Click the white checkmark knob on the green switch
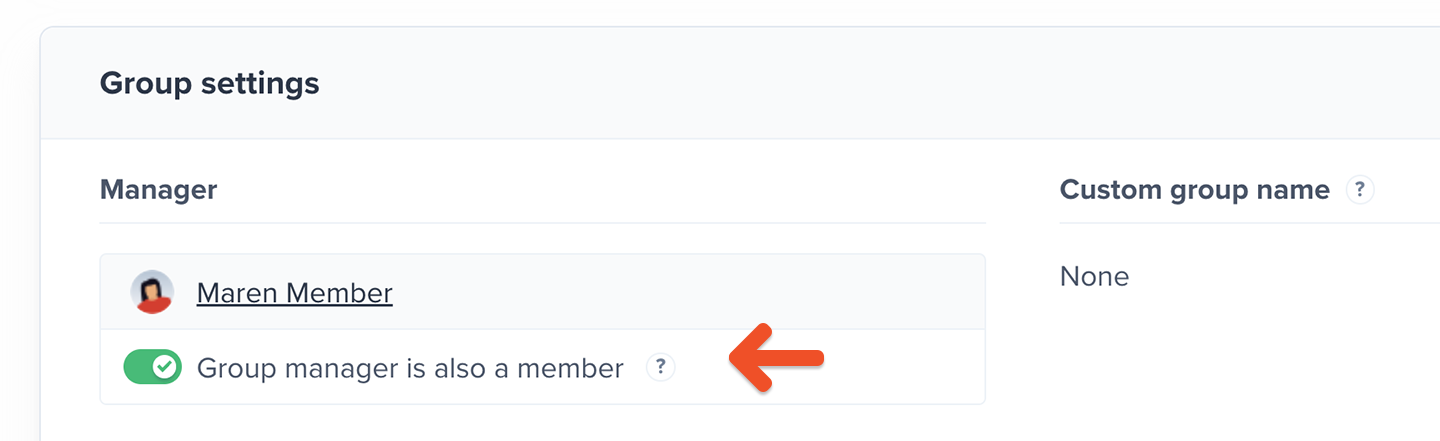Image resolution: width=1440 pixels, height=441 pixels. pyautogui.click(x=166, y=368)
